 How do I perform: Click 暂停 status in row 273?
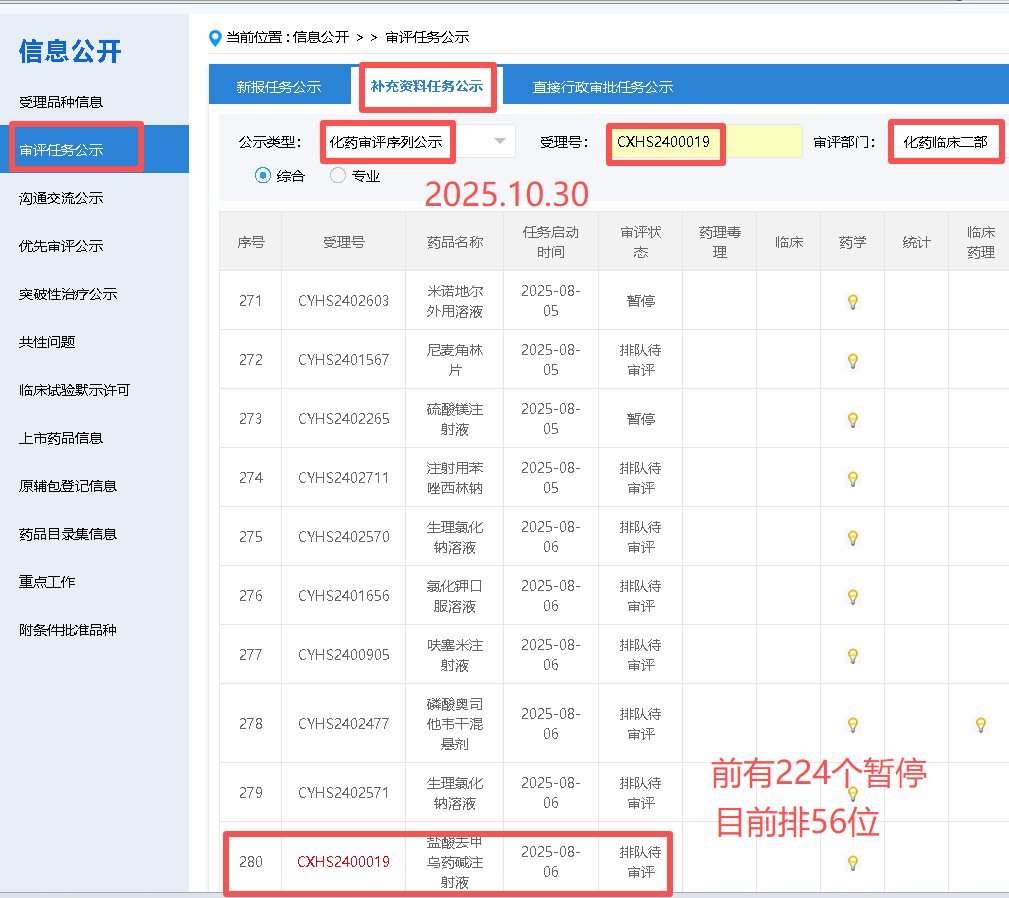click(x=641, y=419)
